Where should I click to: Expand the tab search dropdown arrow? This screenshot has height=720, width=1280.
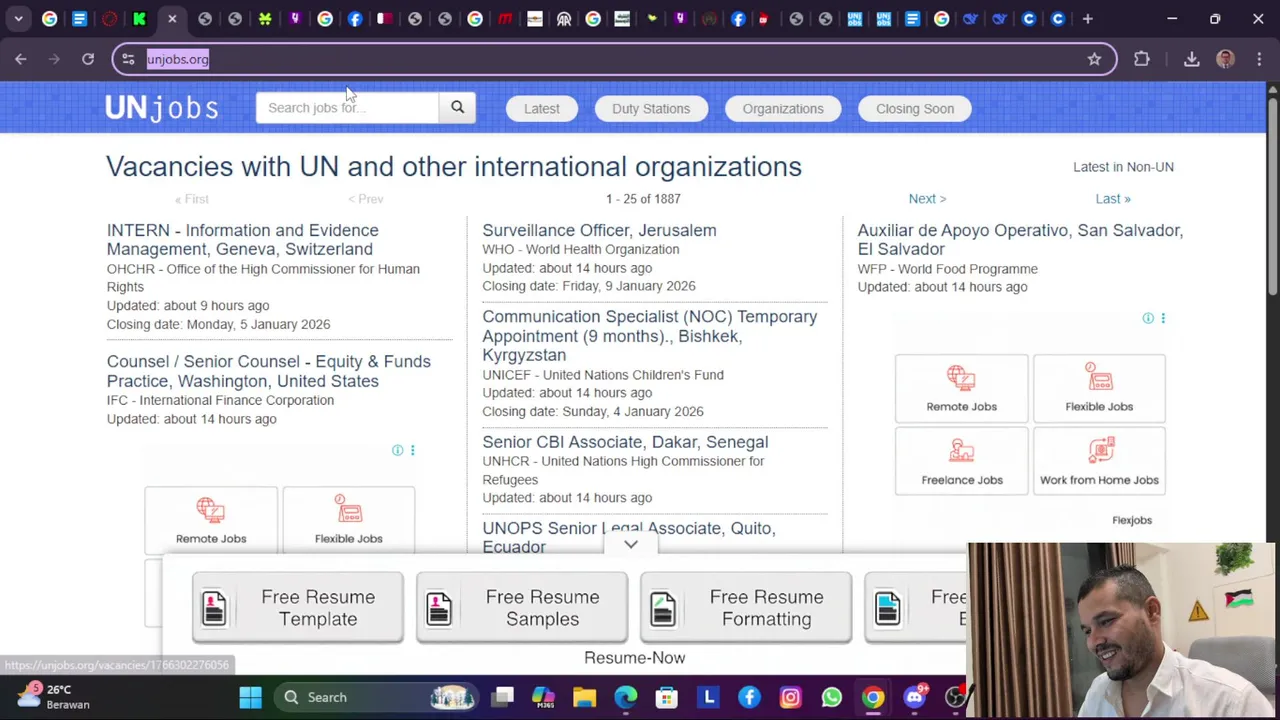click(x=18, y=18)
